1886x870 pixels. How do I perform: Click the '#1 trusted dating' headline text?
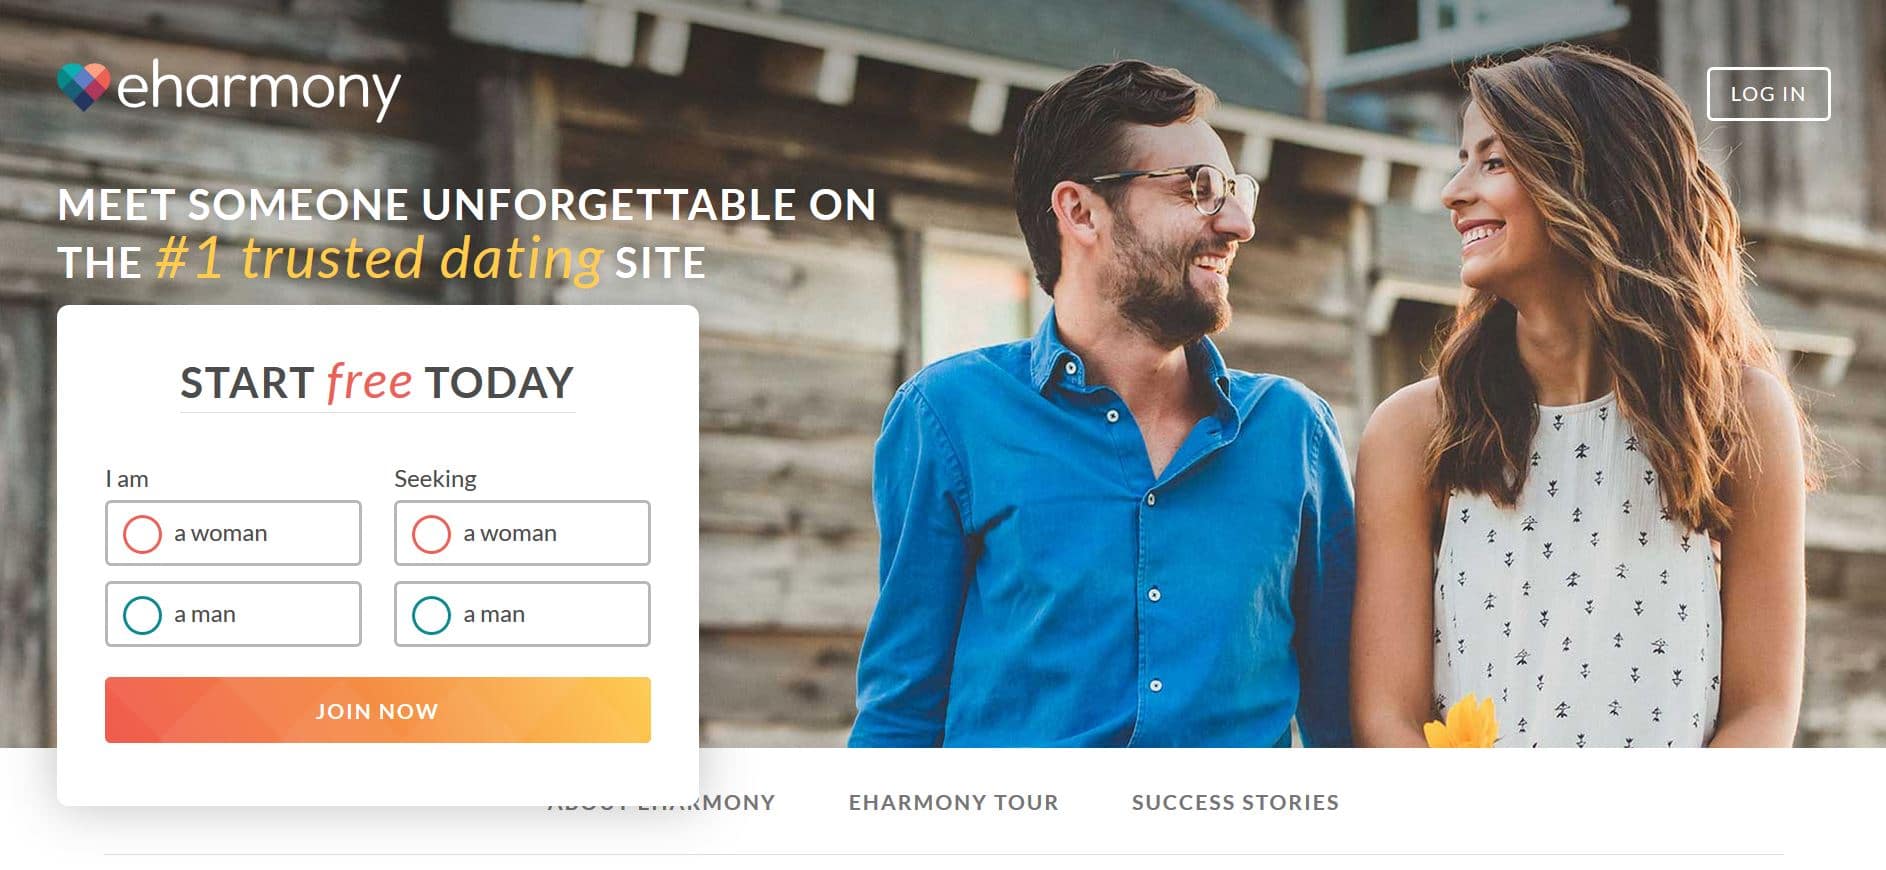379,257
